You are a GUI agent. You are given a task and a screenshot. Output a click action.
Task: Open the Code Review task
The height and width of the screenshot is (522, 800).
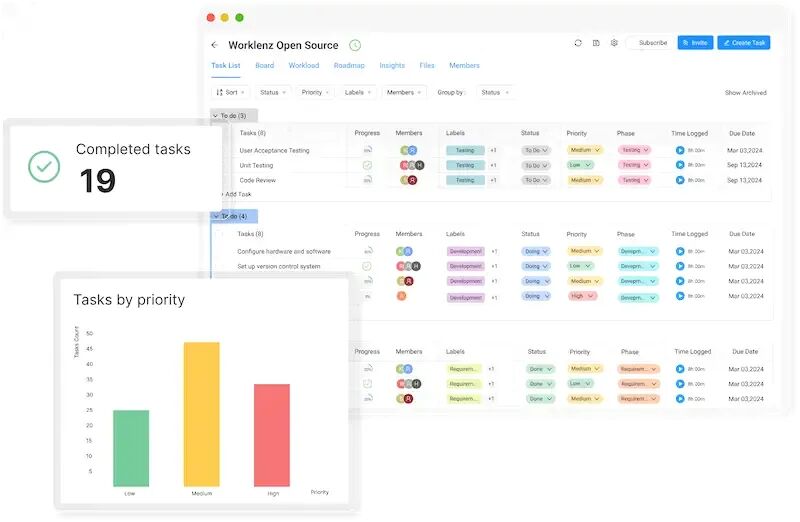pos(257,180)
